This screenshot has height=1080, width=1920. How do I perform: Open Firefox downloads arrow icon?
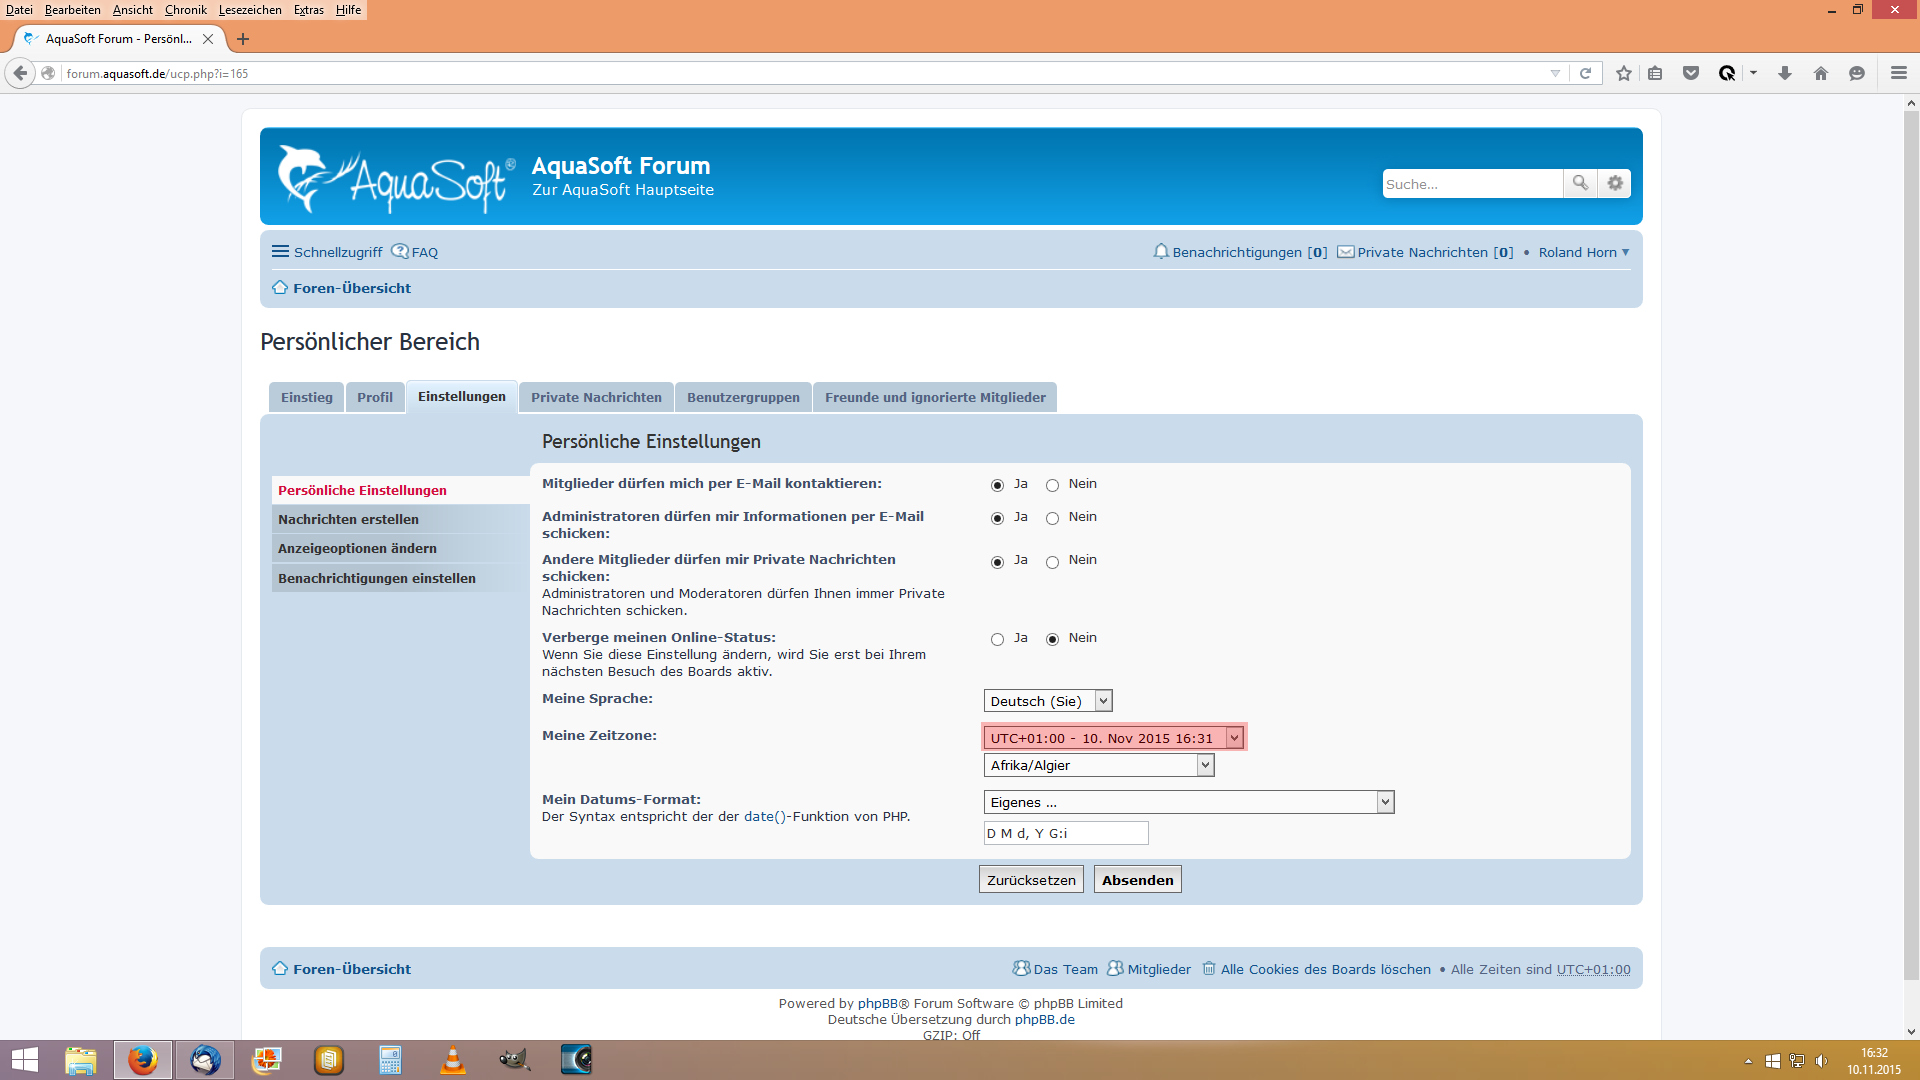pyautogui.click(x=1785, y=73)
